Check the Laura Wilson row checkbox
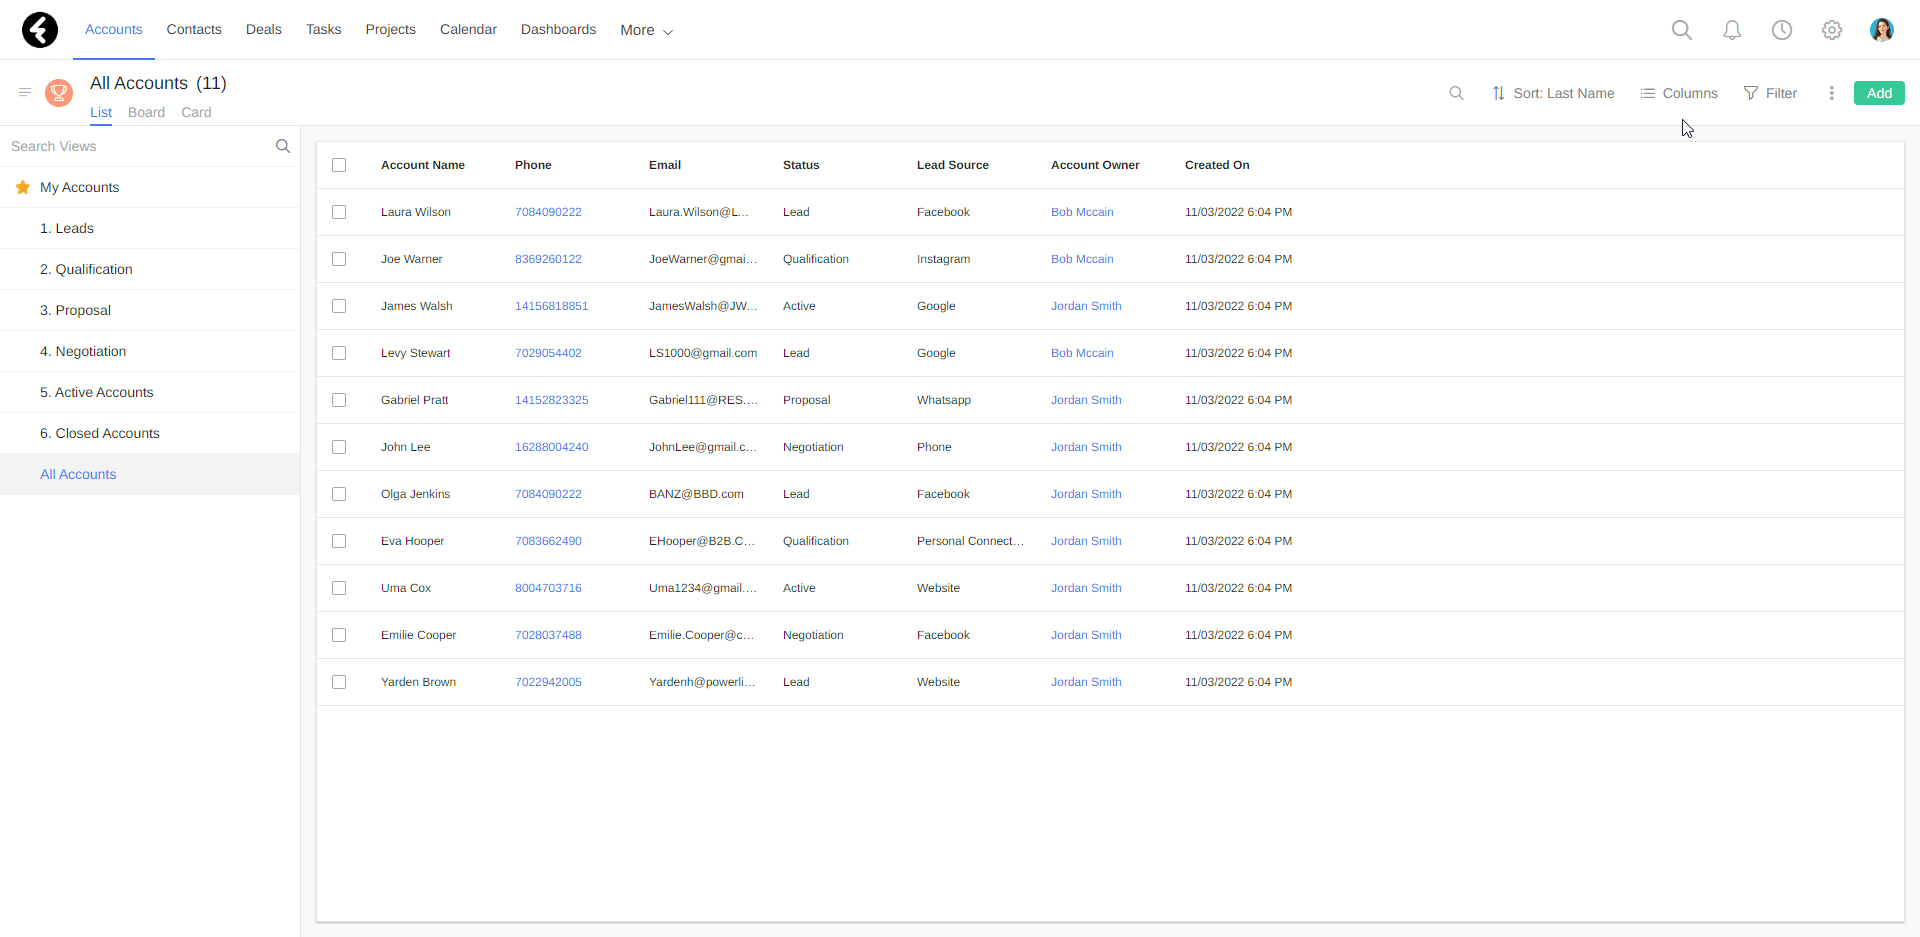The width and height of the screenshot is (1920, 937). coord(339,212)
